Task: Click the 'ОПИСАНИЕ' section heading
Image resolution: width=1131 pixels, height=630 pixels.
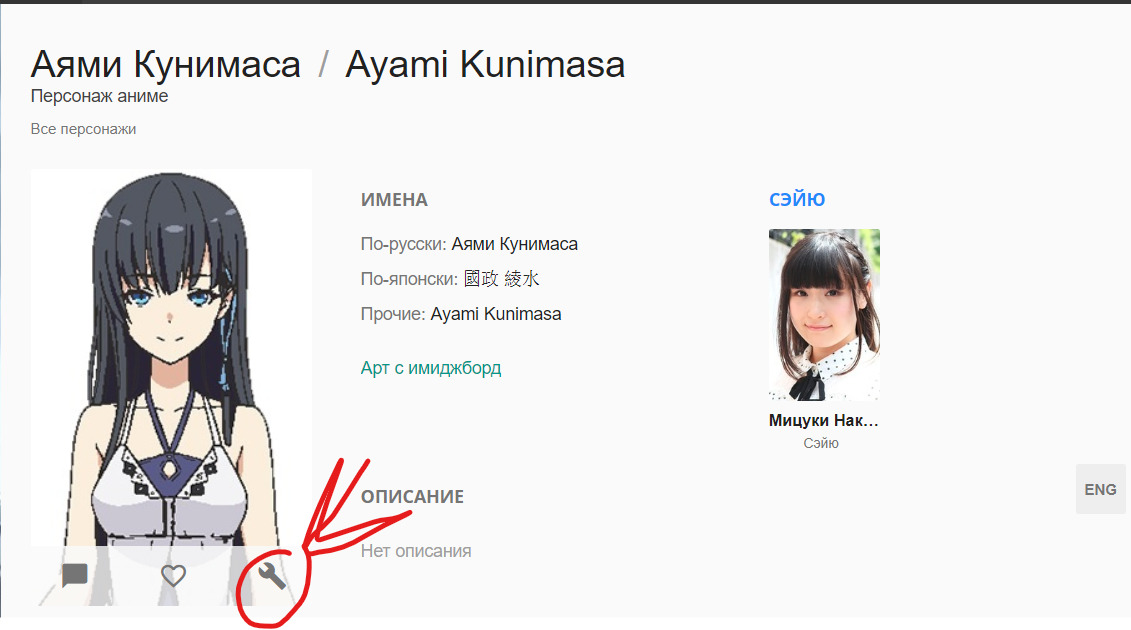Action: (412, 497)
